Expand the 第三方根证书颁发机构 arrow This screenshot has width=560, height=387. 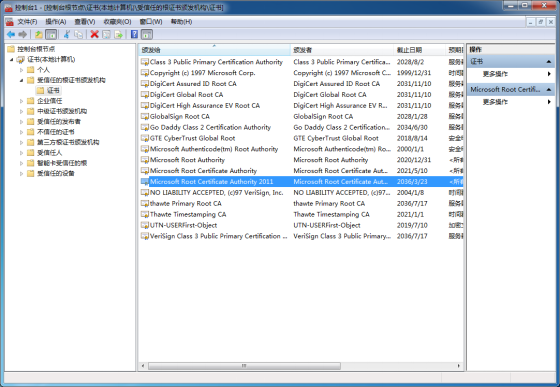pos(21,142)
